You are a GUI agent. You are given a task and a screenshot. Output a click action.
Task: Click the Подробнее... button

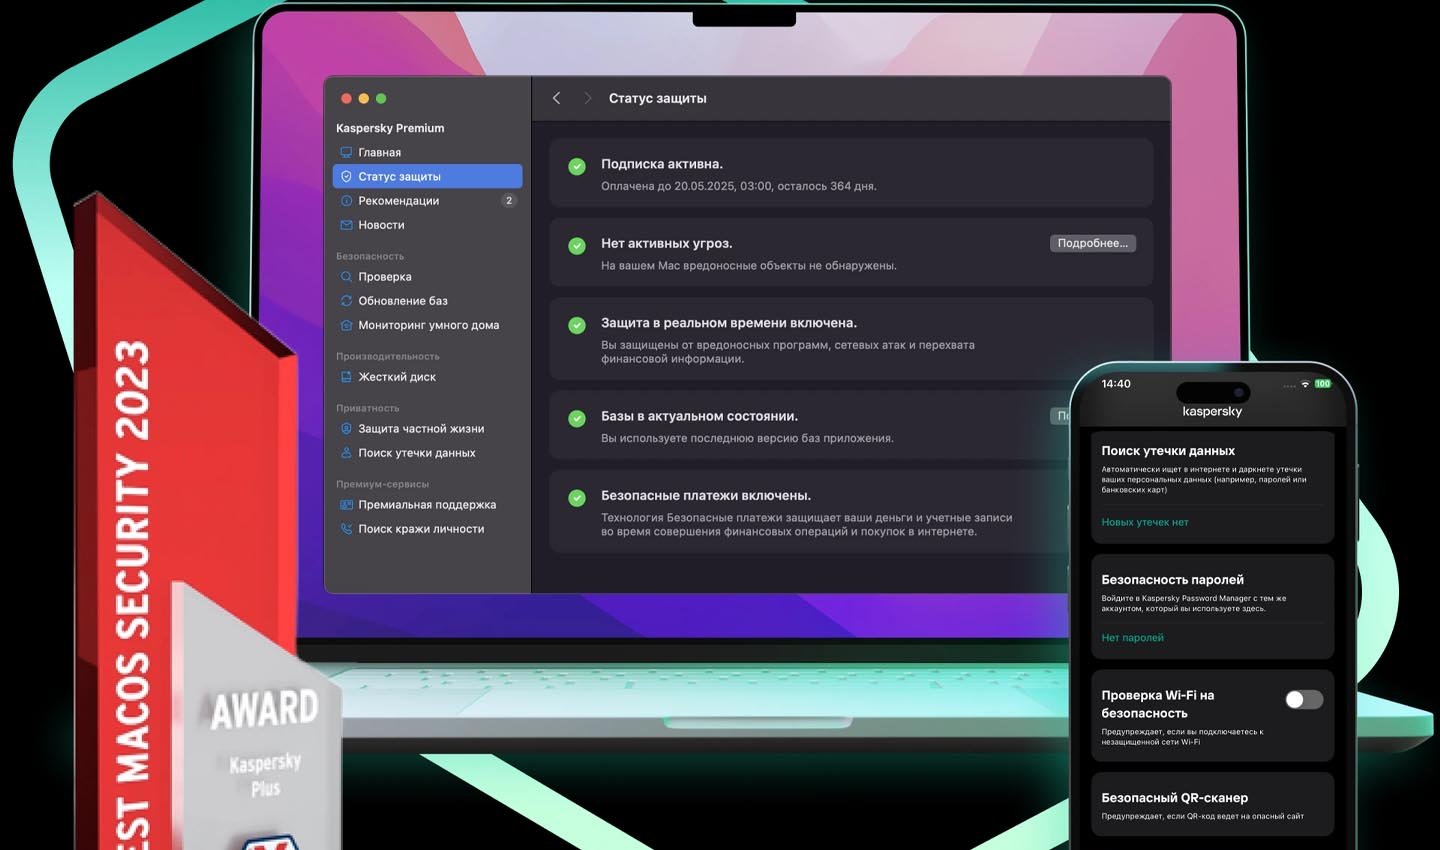click(x=1093, y=243)
